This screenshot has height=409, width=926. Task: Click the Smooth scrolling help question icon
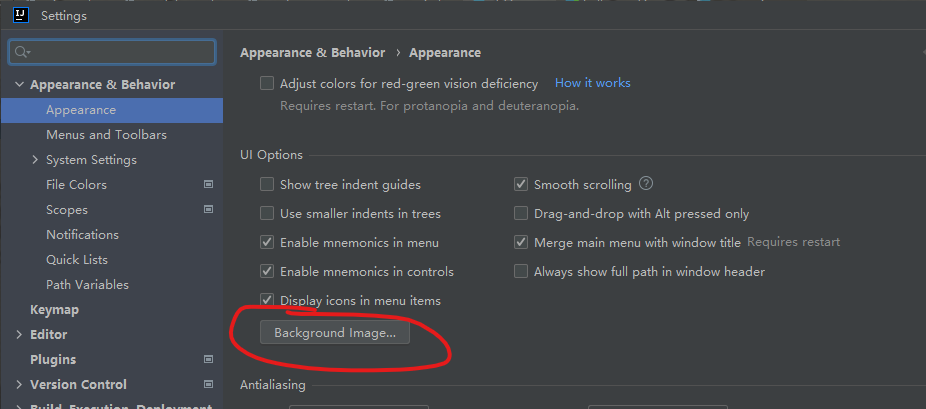pos(646,184)
